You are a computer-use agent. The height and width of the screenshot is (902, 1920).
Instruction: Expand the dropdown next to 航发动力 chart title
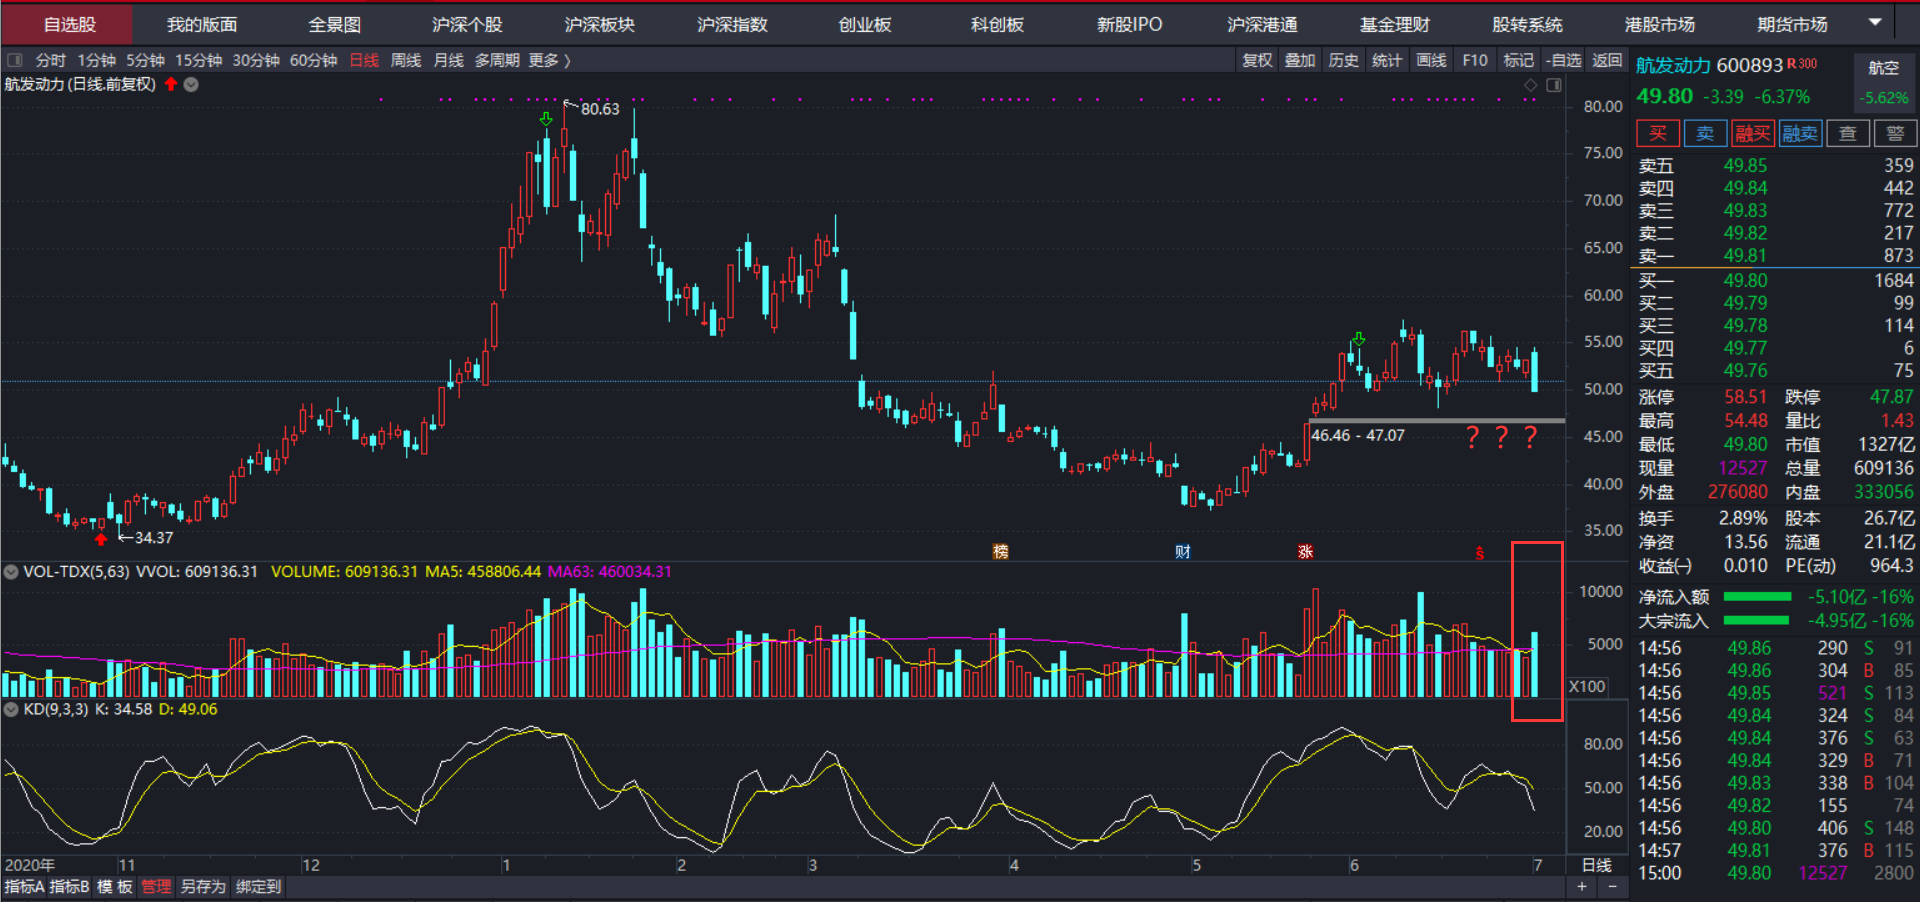coord(191,84)
